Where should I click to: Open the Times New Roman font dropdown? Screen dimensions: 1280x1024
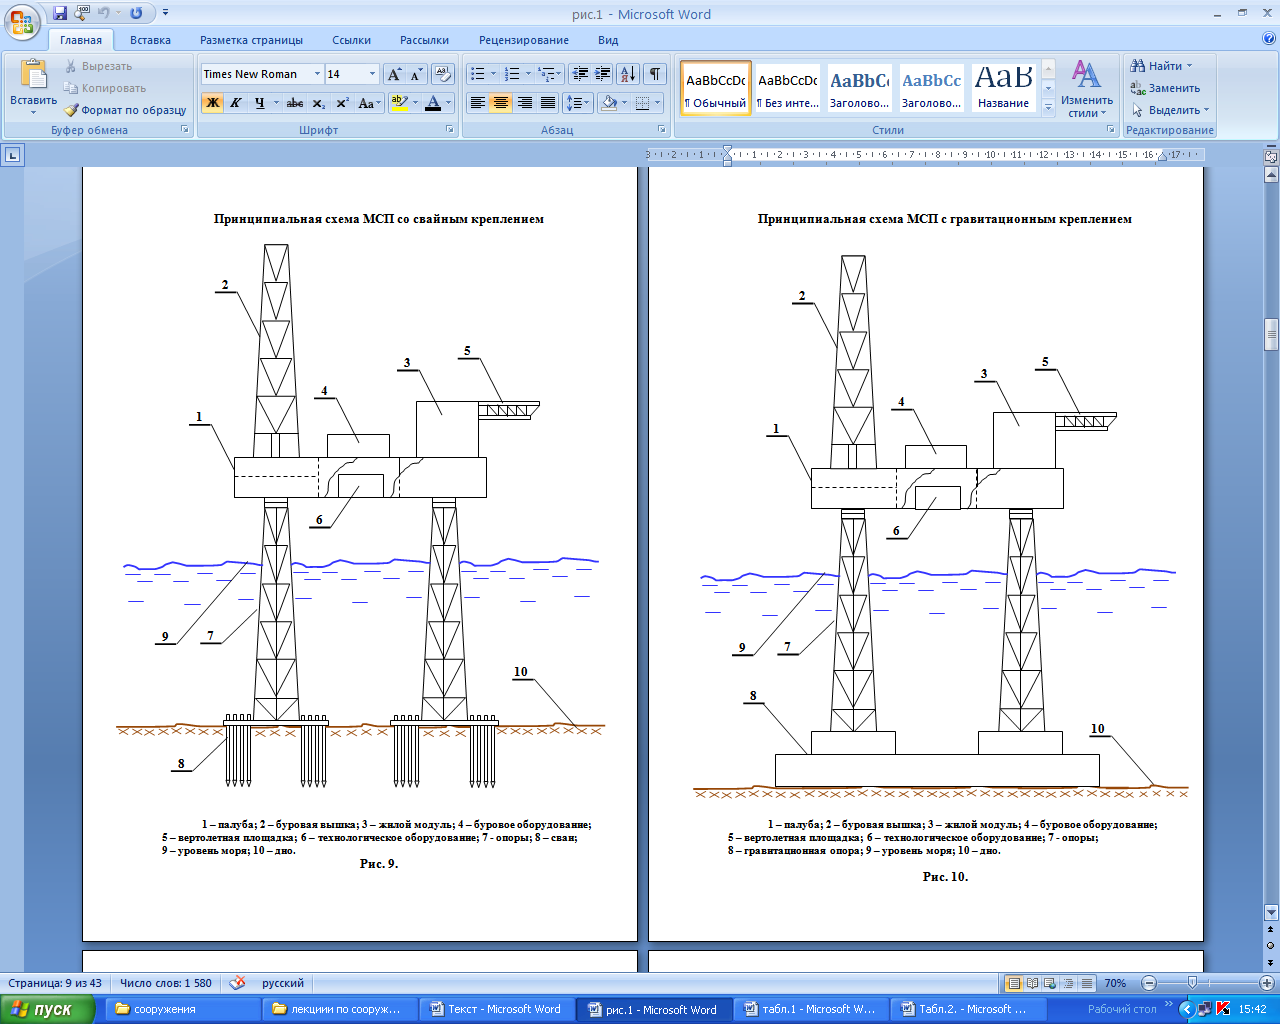click(x=317, y=74)
